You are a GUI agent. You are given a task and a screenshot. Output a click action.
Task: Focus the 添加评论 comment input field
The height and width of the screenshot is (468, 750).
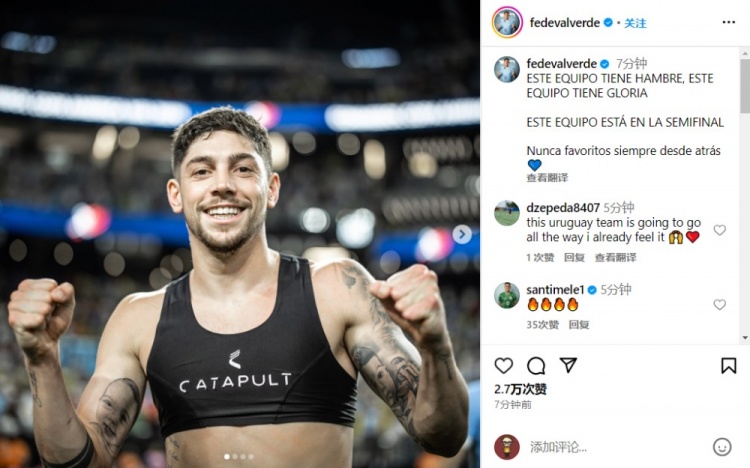point(617,447)
